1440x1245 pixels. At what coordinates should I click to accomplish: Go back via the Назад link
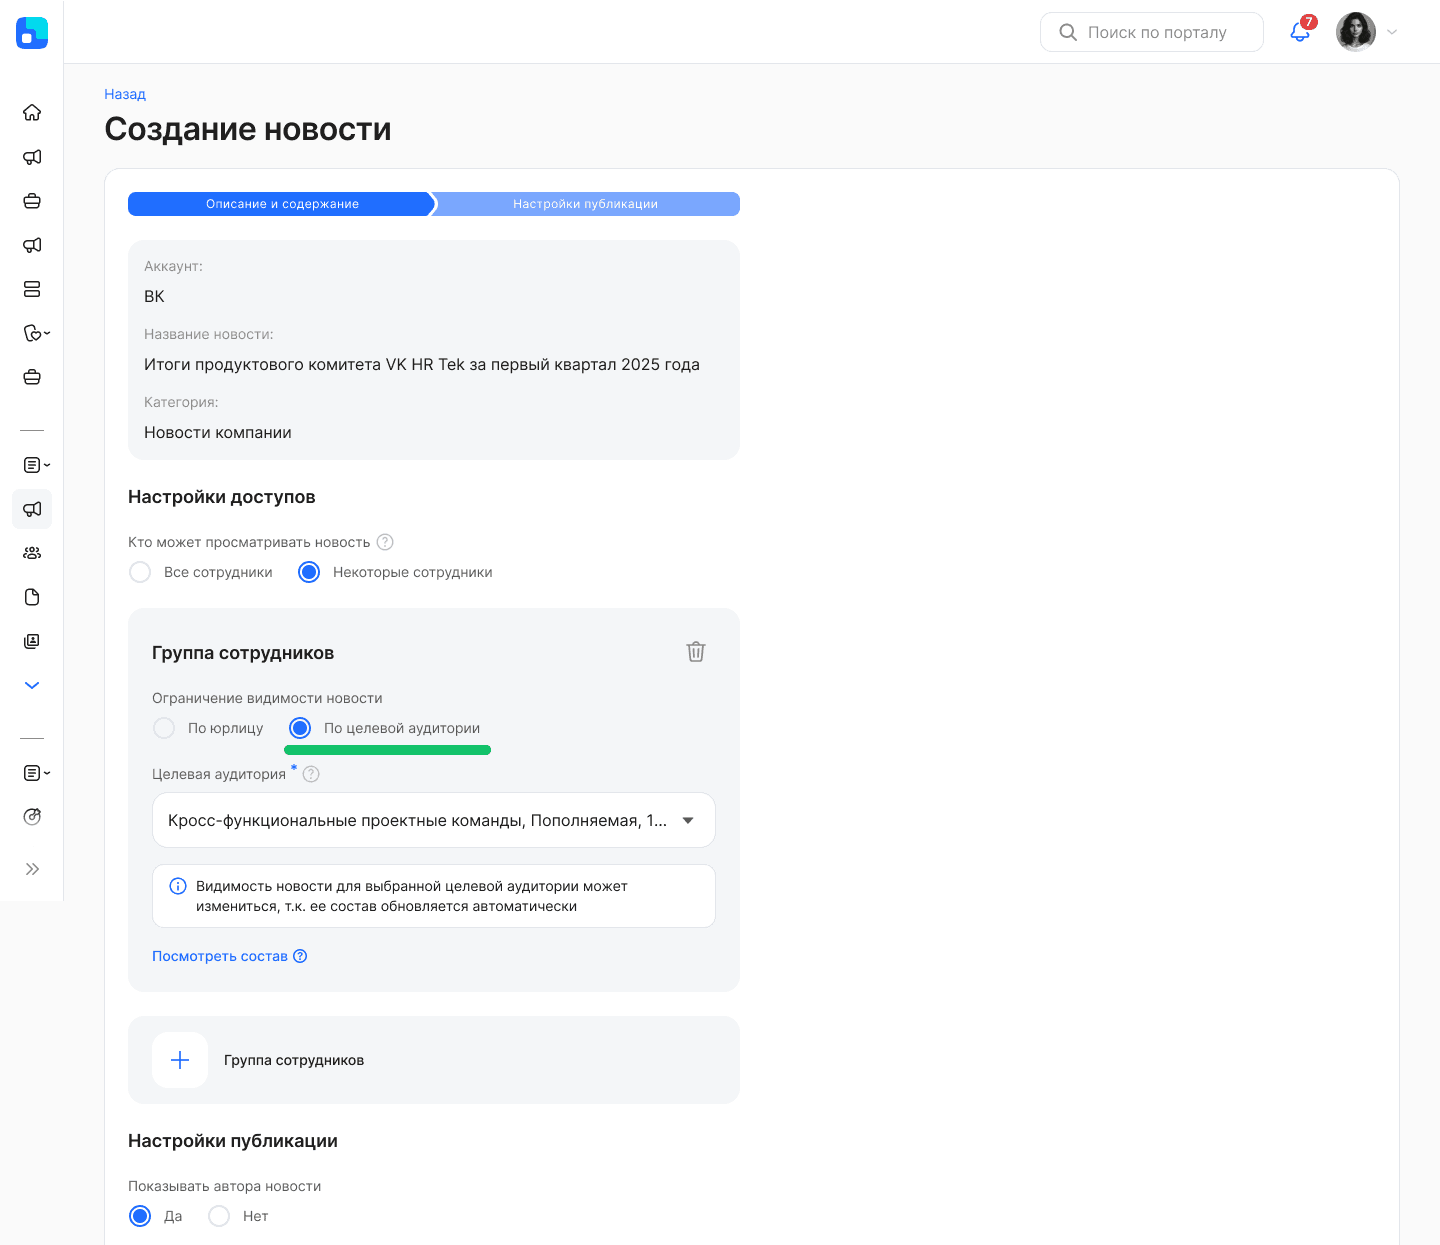click(125, 94)
